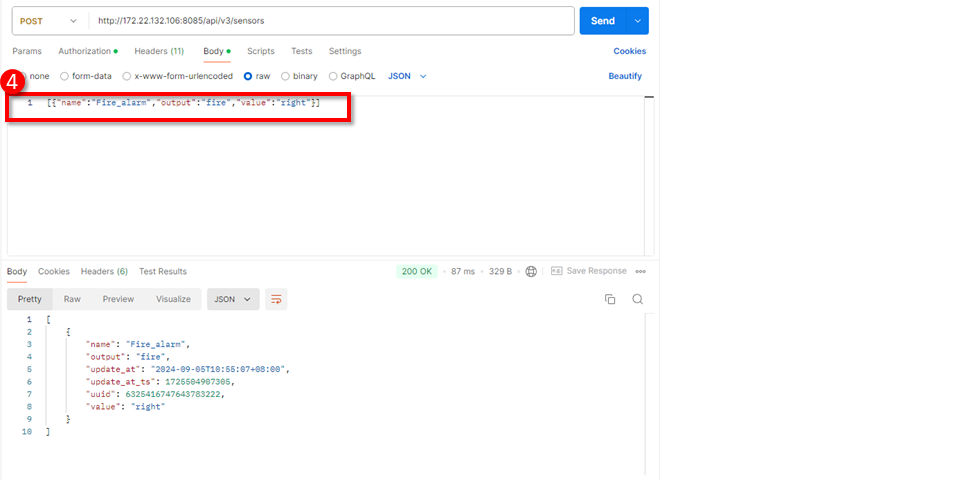
Task: Open the response JSON format dropdown
Action: 233,299
